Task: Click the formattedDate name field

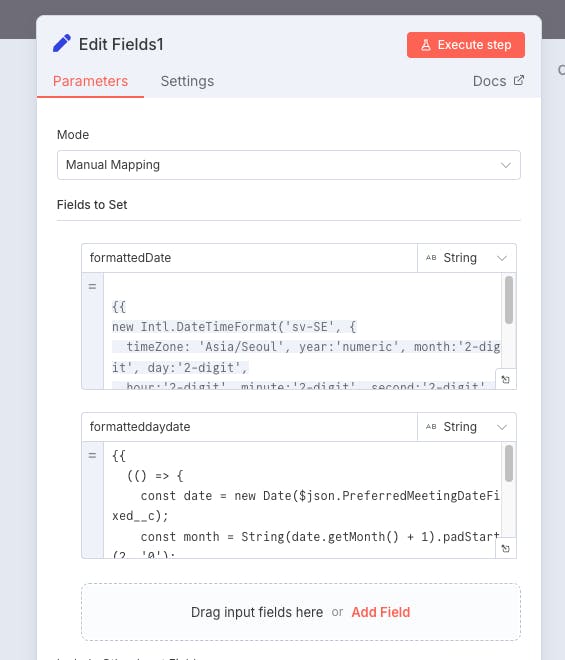Action: pos(249,258)
